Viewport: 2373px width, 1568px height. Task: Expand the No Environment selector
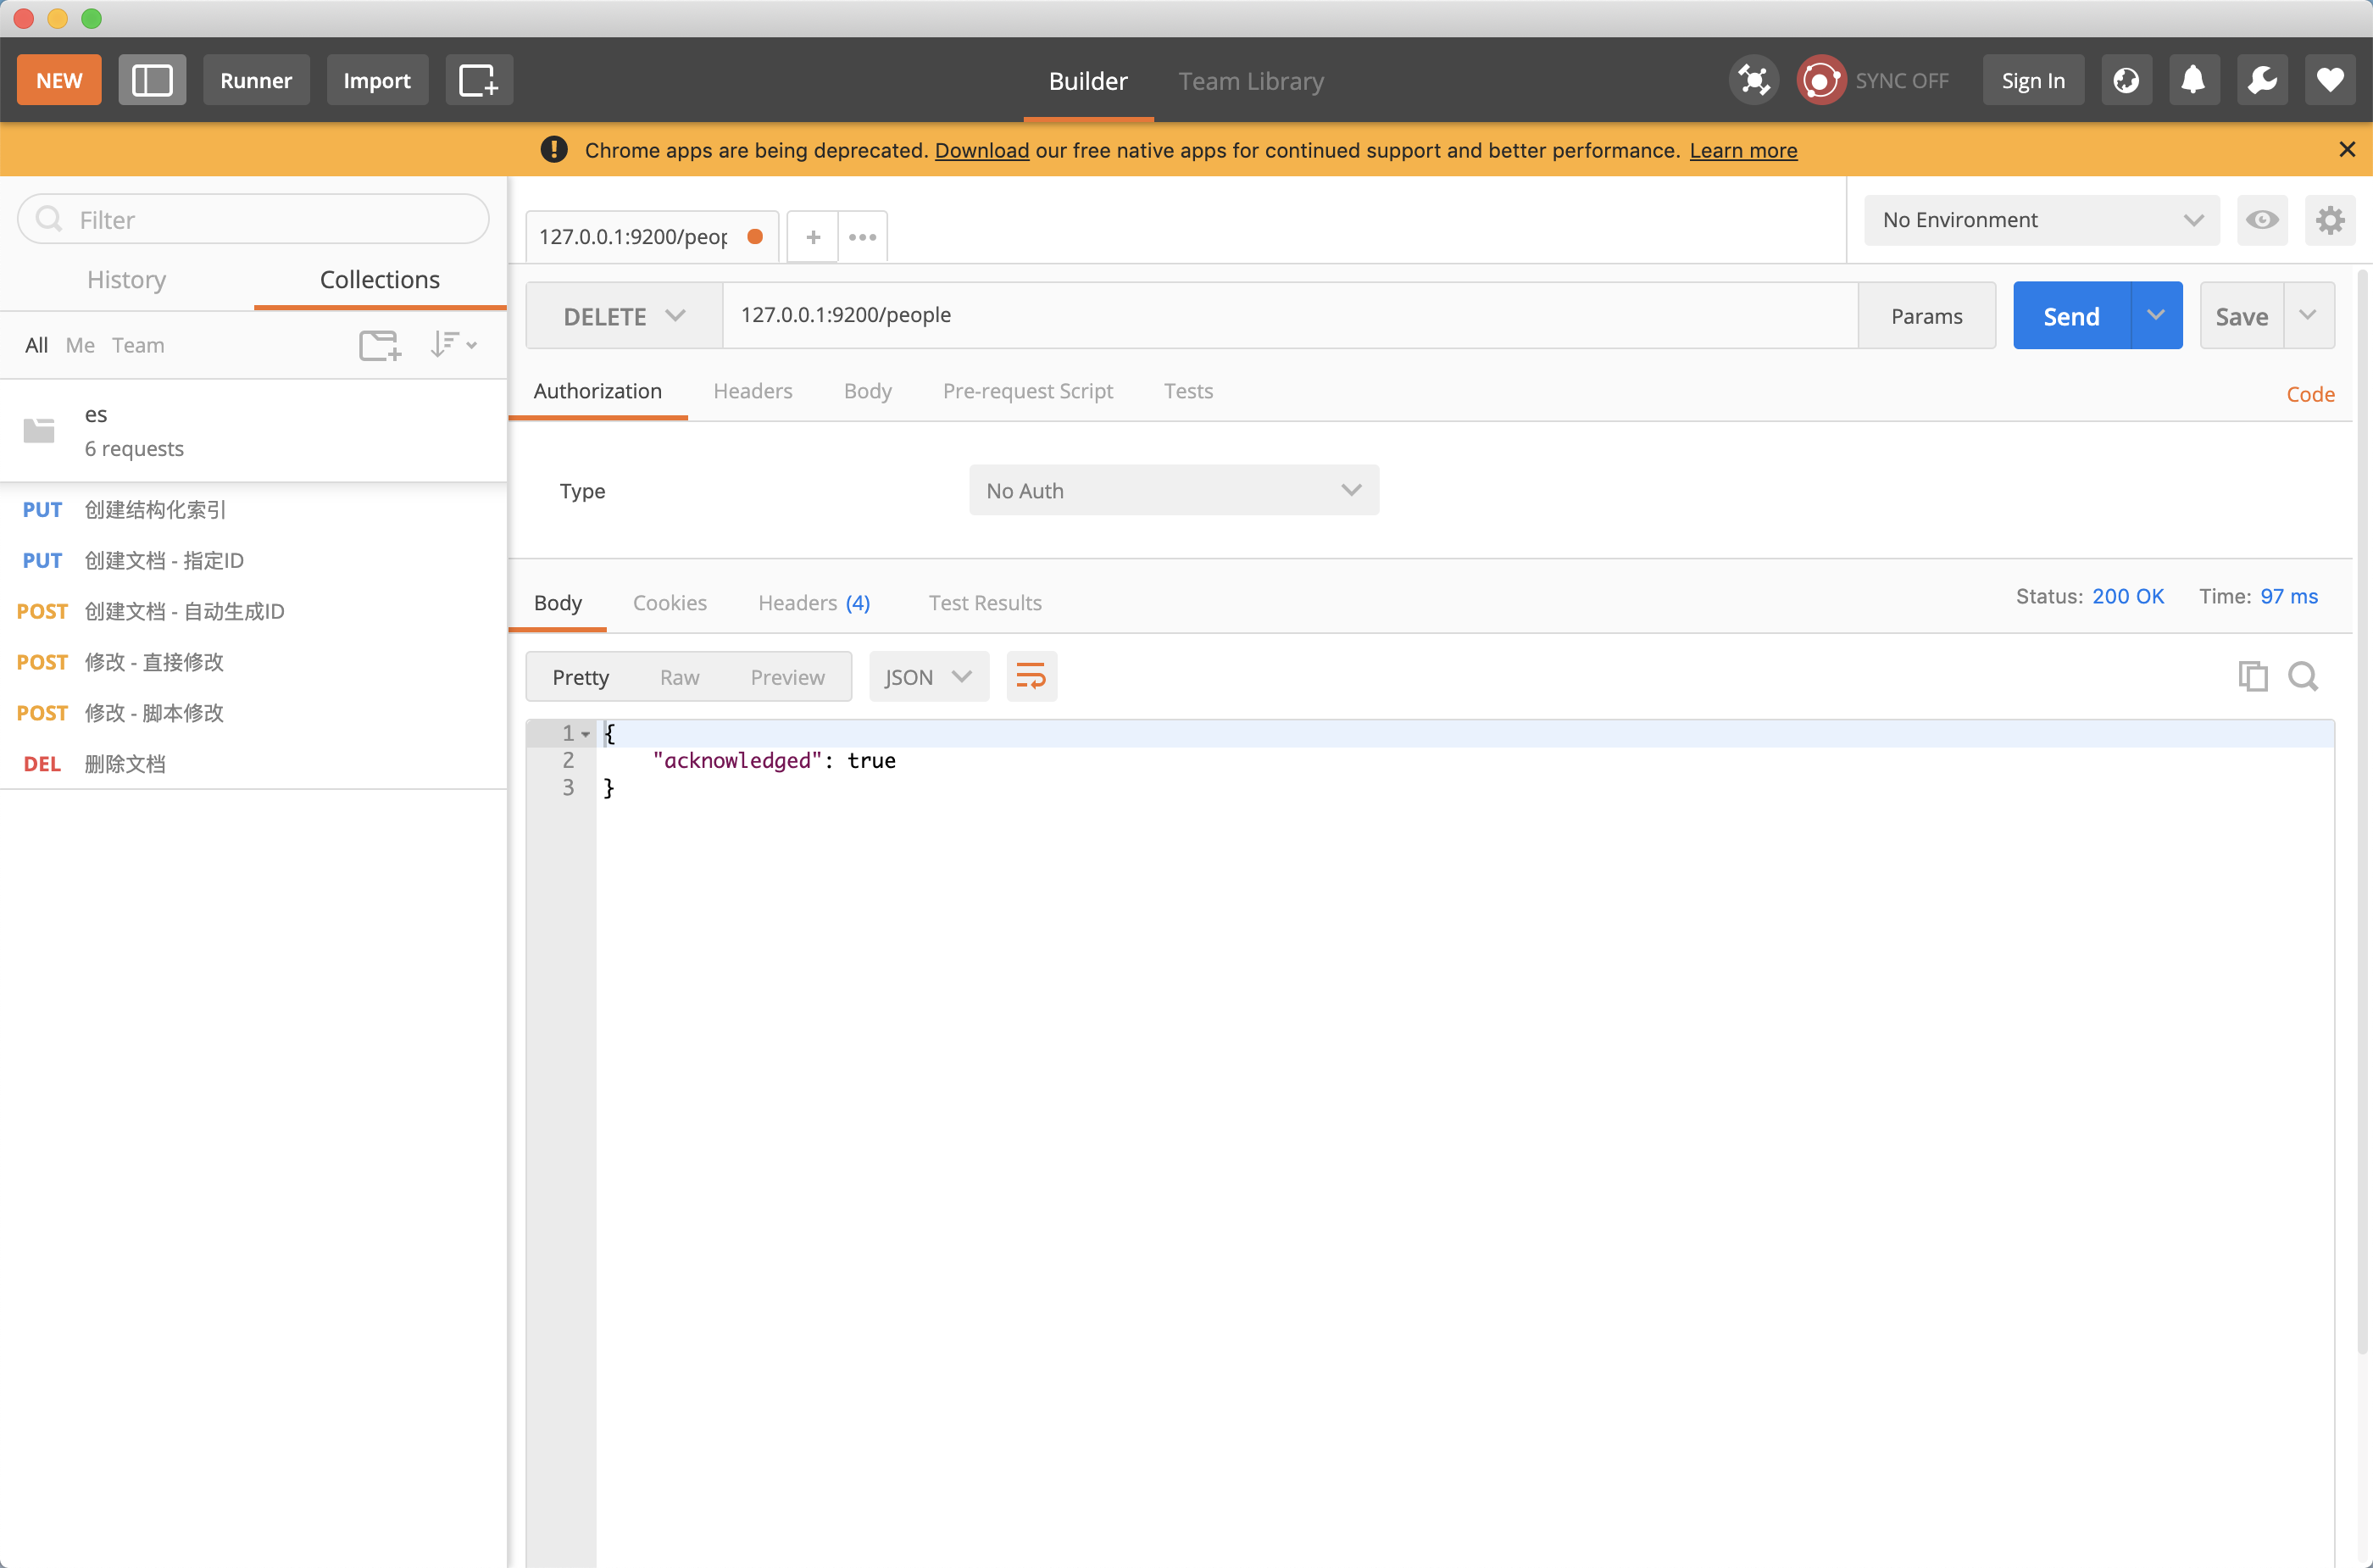[x=2041, y=220]
